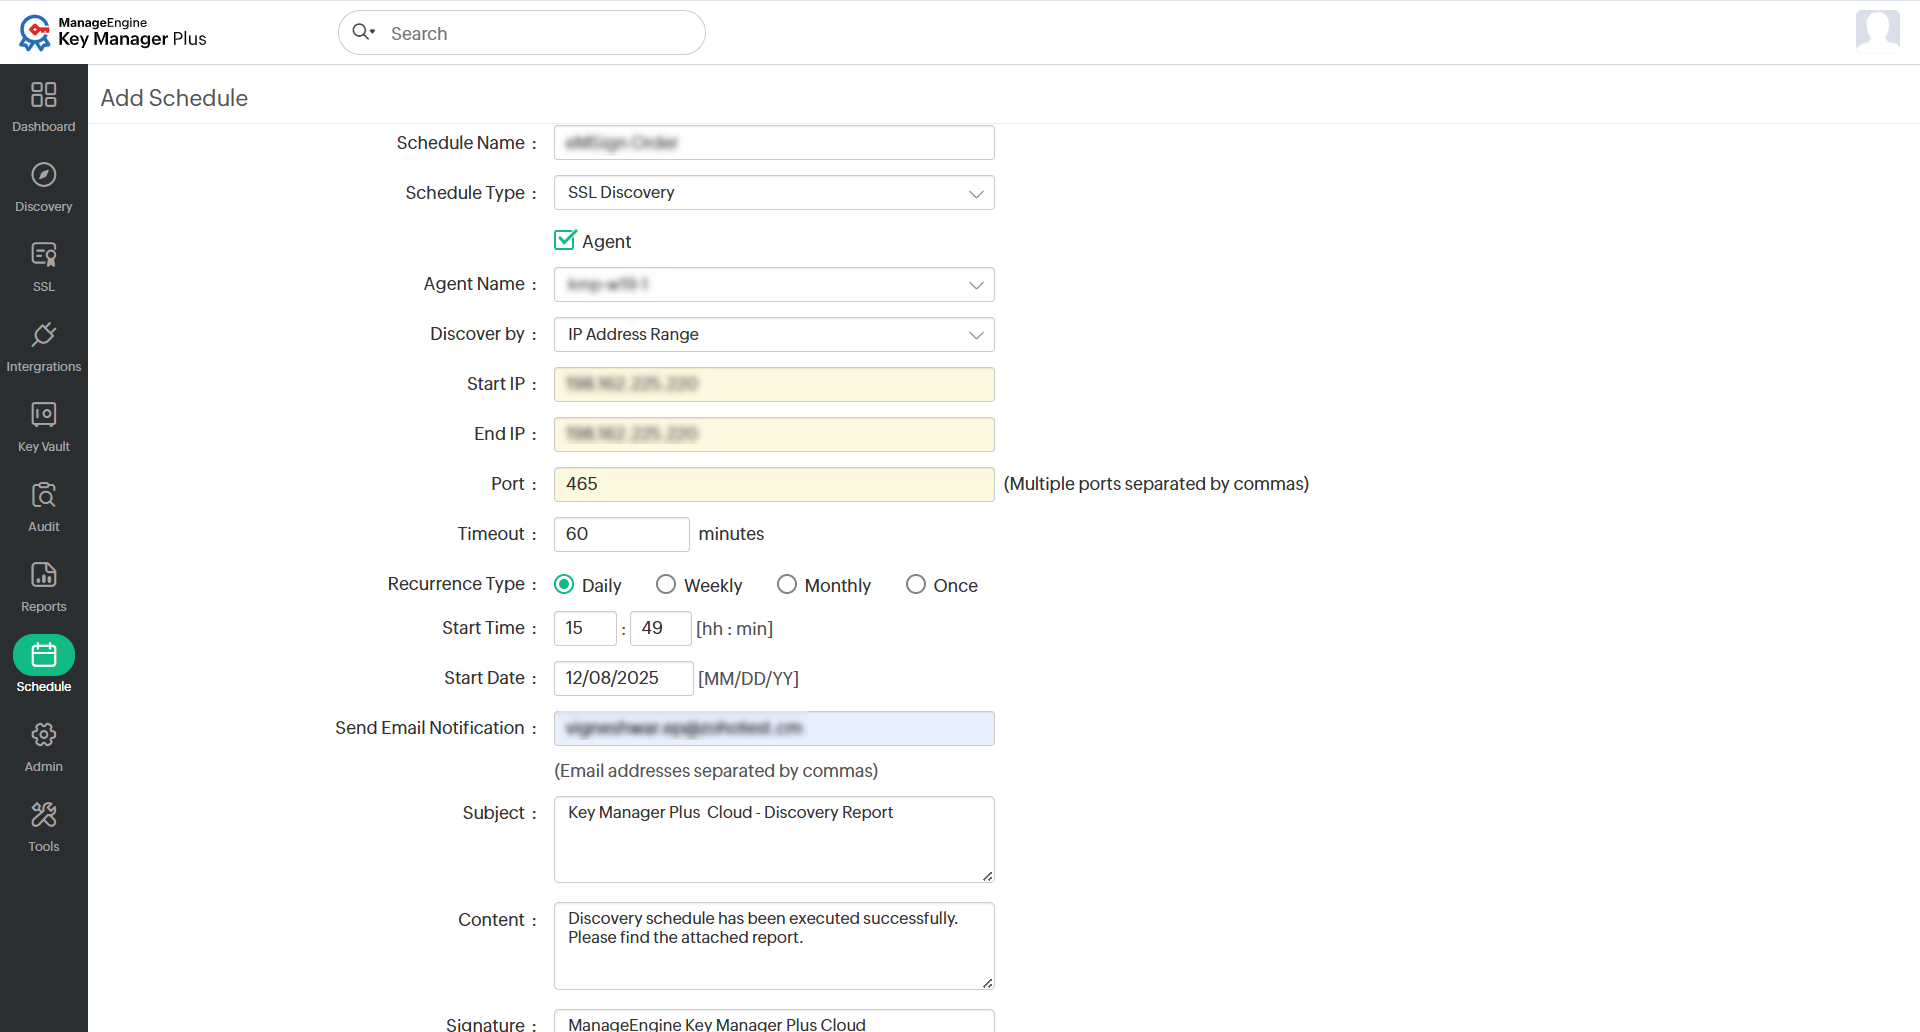Click the search magnifier icon

(x=362, y=32)
